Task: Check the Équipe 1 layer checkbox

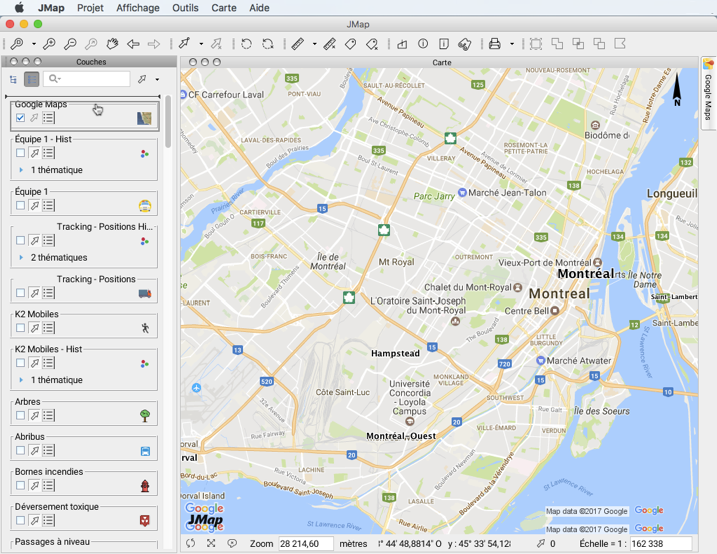Action: pyautogui.click(x=20, y=205)
